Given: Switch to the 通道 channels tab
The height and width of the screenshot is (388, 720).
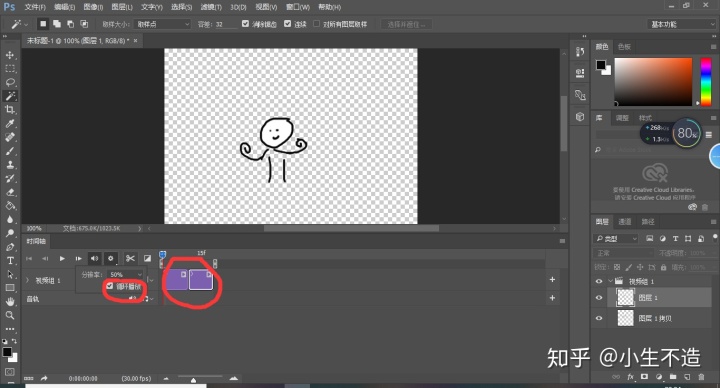Looking at the screenshot, I should tap(625, 222).
